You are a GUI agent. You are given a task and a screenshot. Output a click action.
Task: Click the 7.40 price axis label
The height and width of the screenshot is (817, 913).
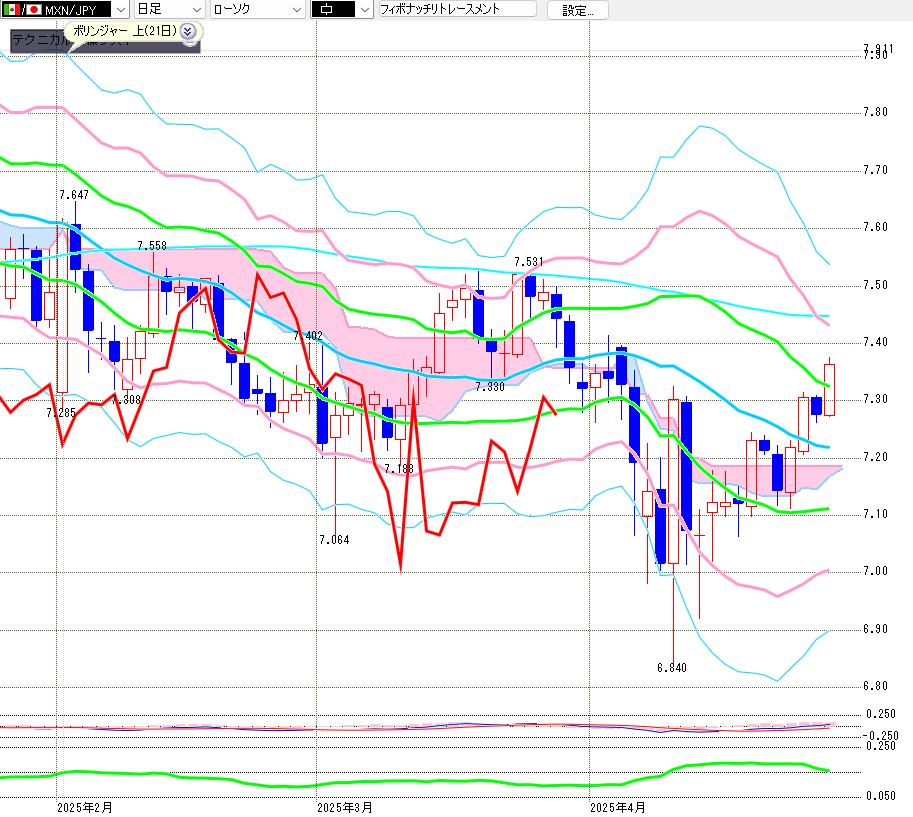[876, 342]
